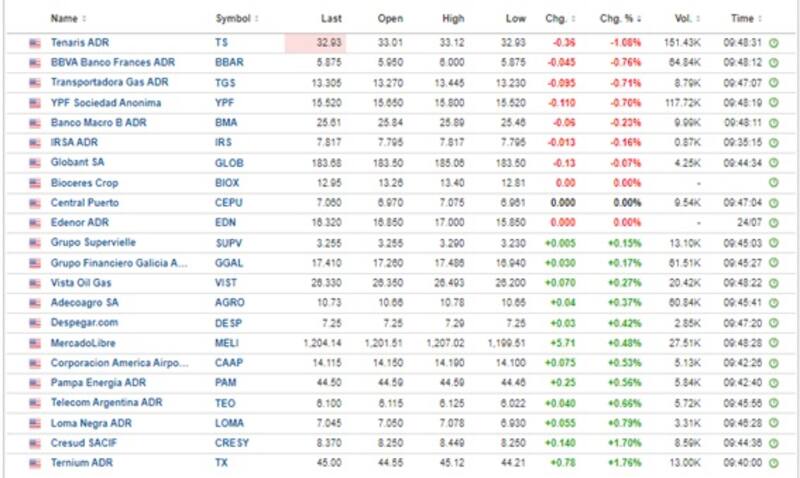Click the clock icon in Despegar.com row
This screenshot has width=800, height=478.
[x=773, y=323]
